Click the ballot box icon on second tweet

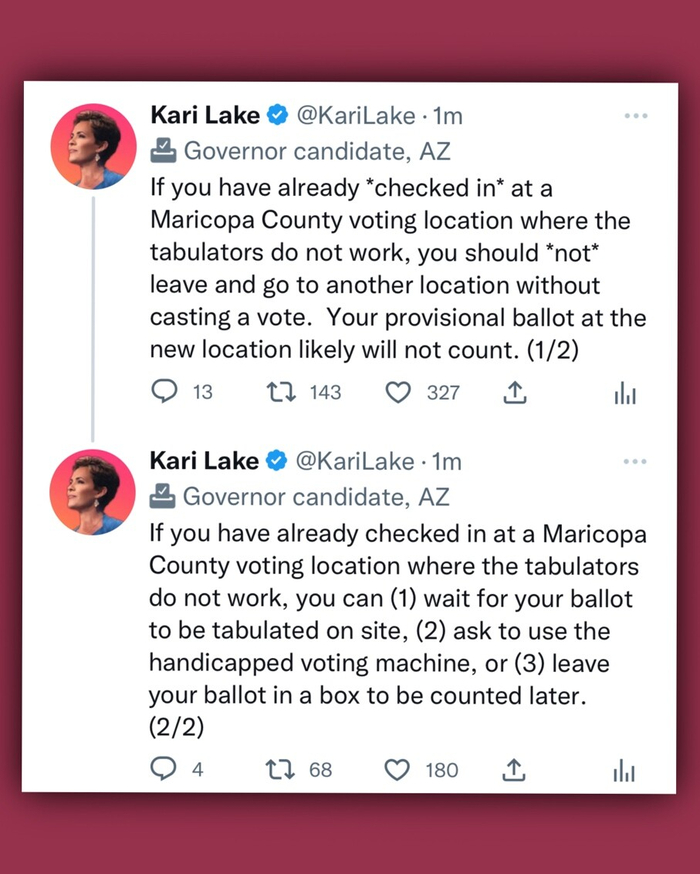click(163, 496)
